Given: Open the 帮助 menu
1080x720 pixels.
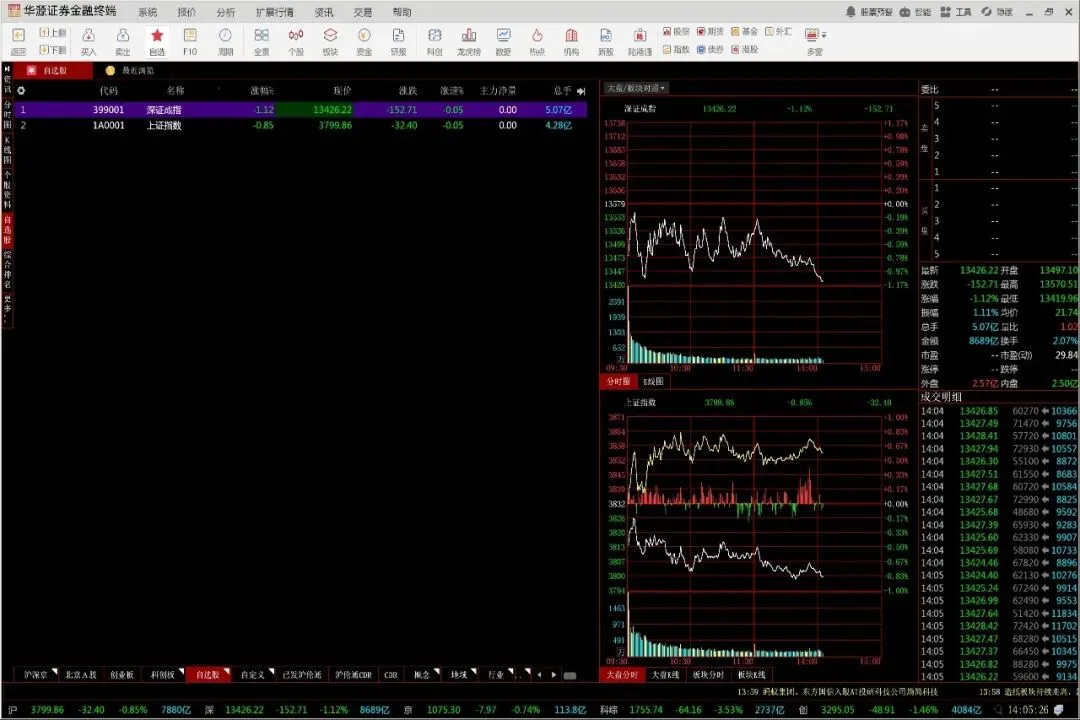Looking at the screenshot, I should [x=402, y=12].
